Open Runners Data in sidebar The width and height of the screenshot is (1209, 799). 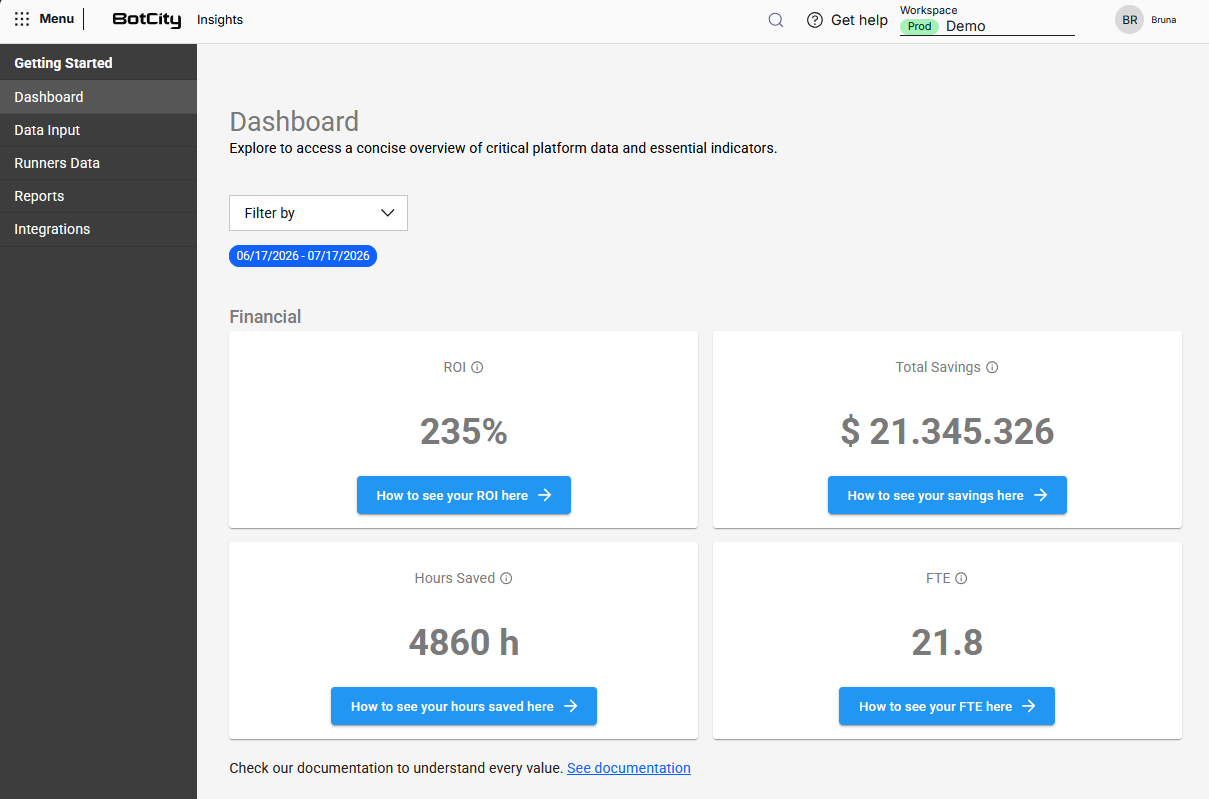click(98, 163)
